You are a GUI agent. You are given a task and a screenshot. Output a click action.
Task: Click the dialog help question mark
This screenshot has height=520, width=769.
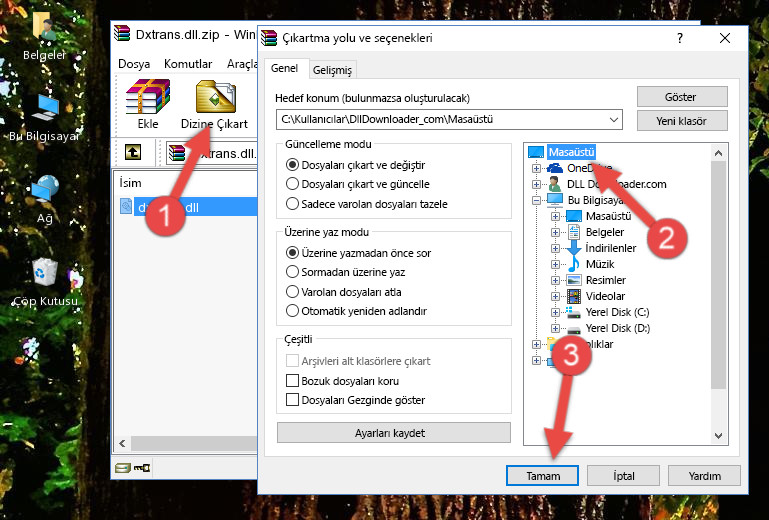click(x=680, y=38)
